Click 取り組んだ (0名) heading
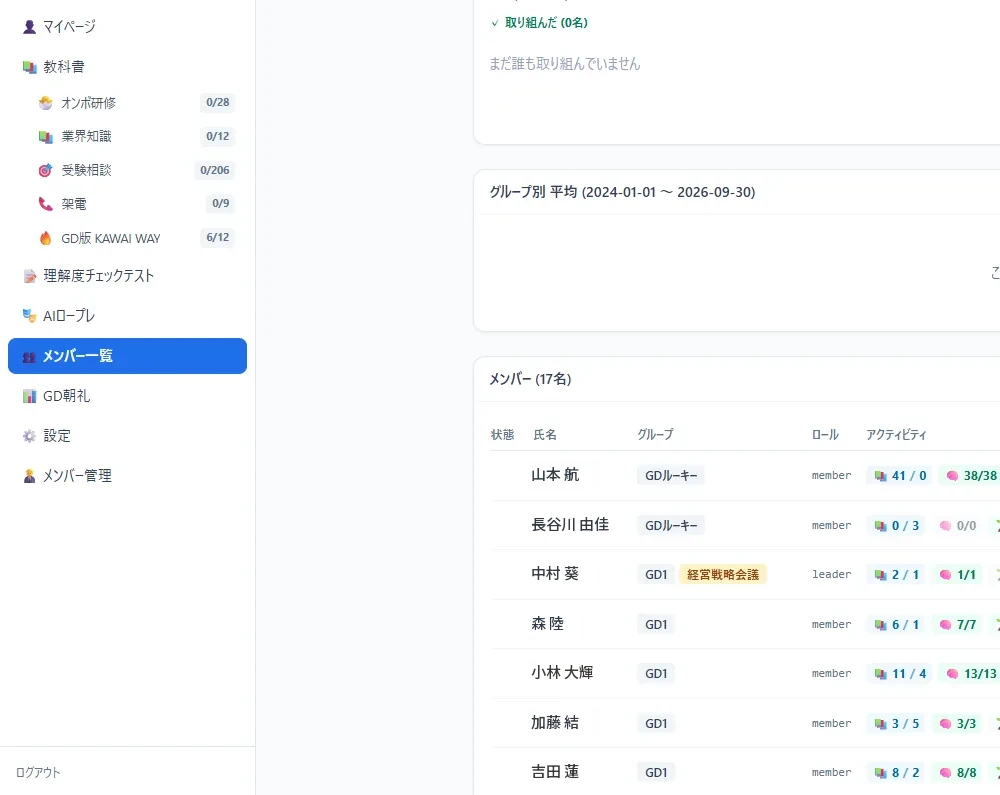 click(546, 22)
